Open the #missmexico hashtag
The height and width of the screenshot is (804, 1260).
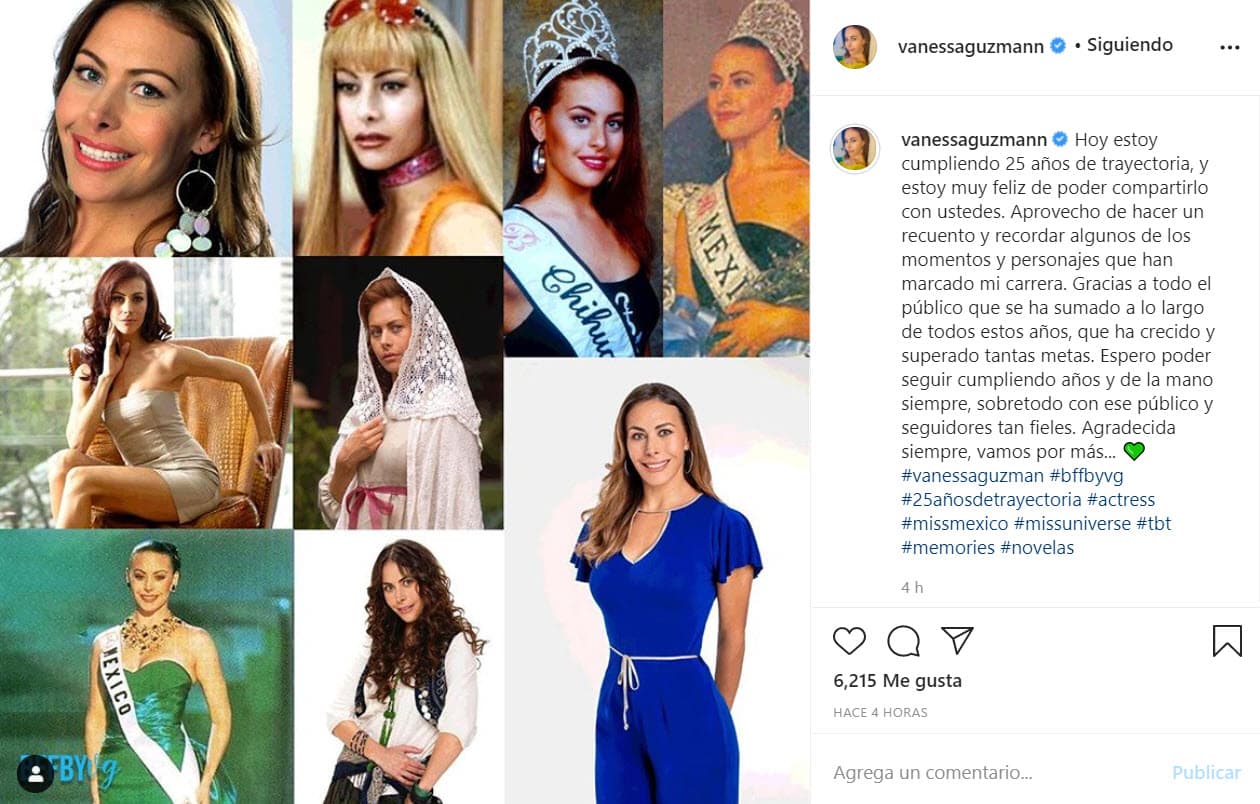coord(954,523)
